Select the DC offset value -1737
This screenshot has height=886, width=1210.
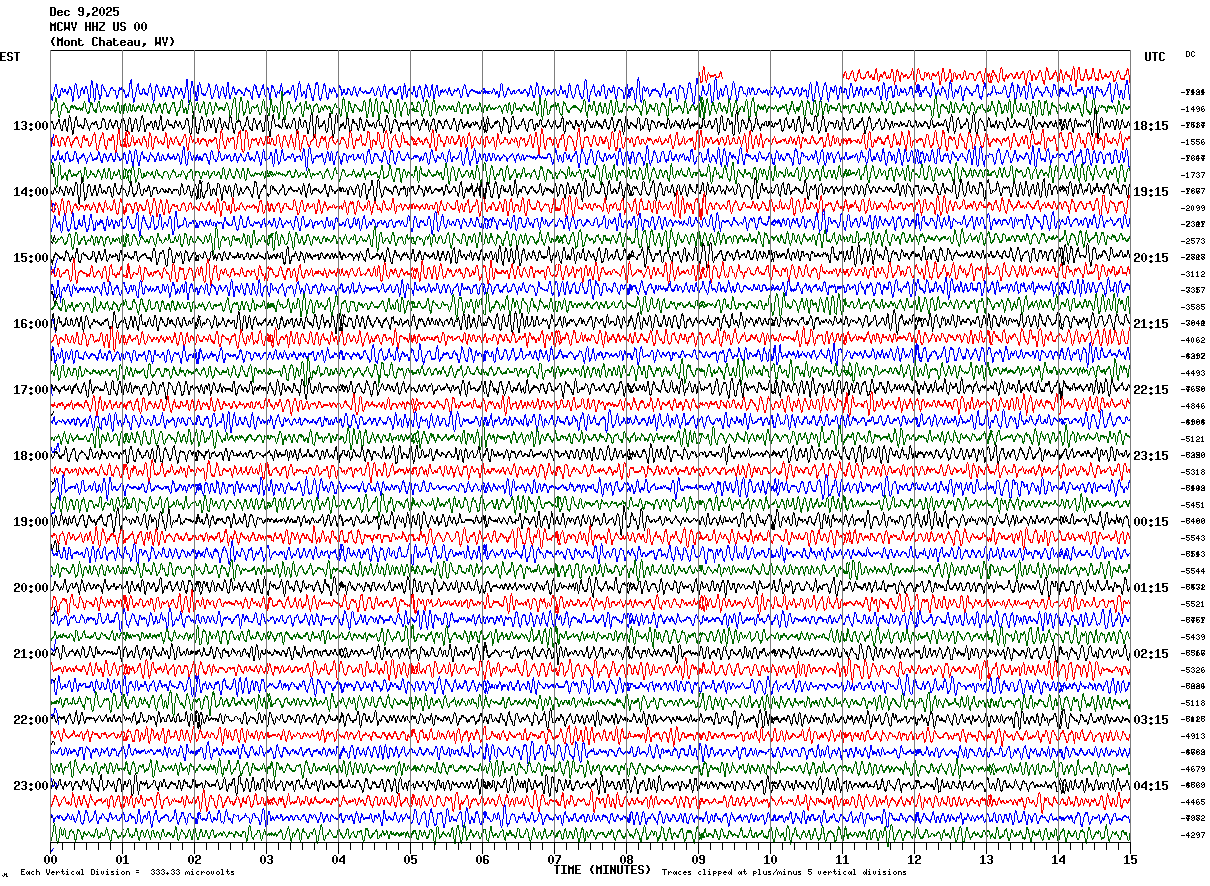(1194, 175)
